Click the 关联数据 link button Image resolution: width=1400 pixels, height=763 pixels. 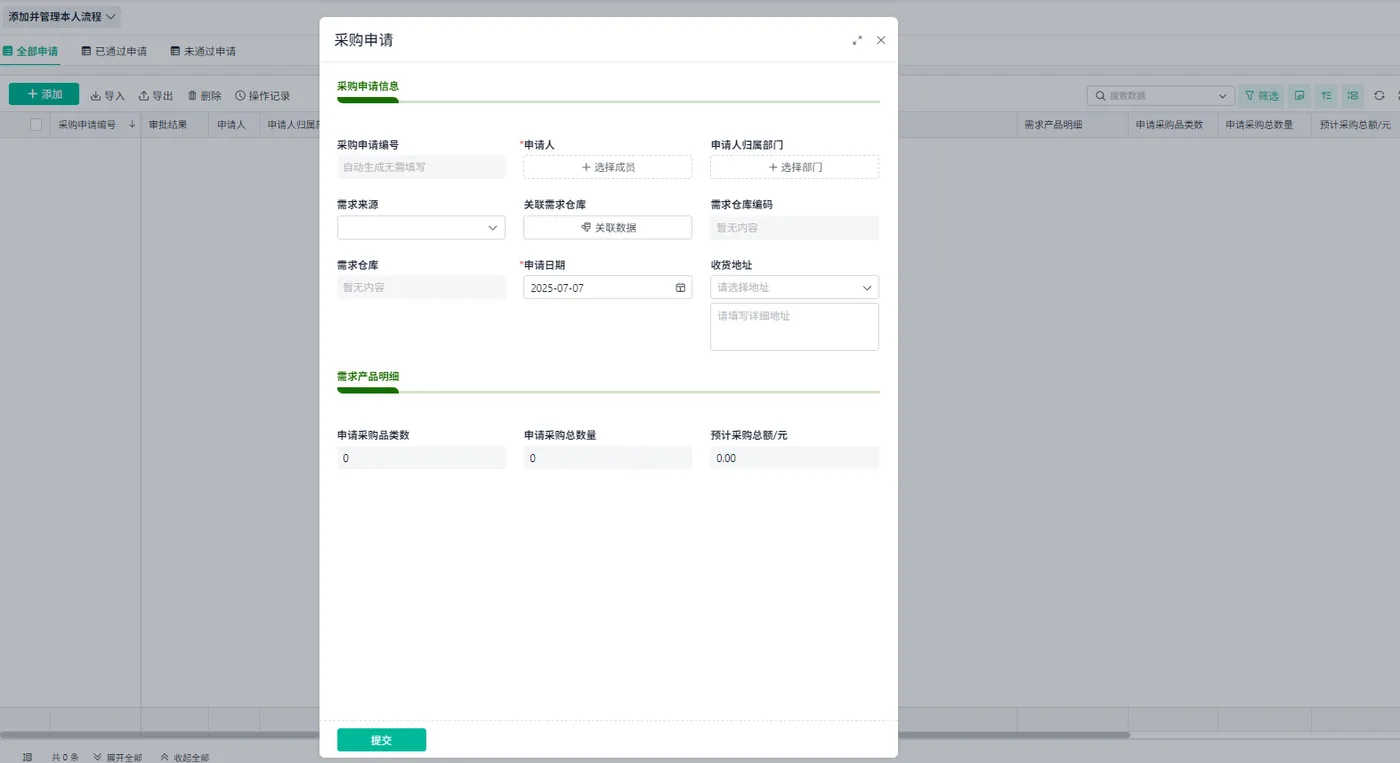tap(608, 227)
